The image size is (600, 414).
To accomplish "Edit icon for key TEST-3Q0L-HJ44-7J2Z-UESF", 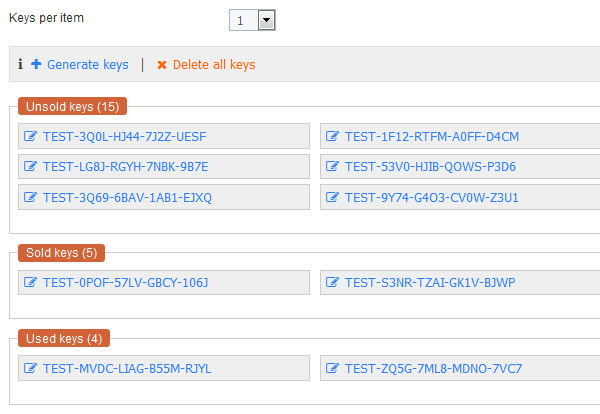I will [x=30, y=136].
